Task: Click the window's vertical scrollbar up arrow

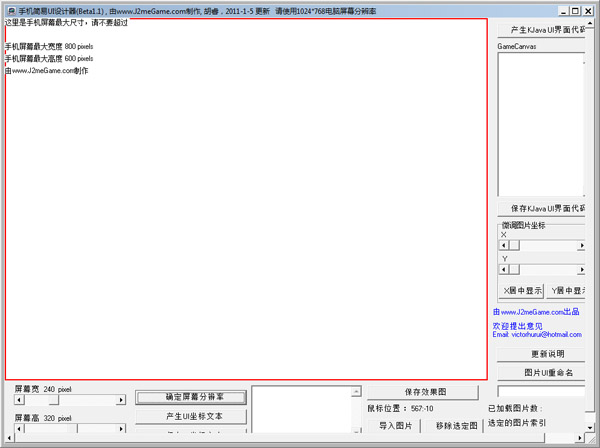Action: click(x=590, y=23)
